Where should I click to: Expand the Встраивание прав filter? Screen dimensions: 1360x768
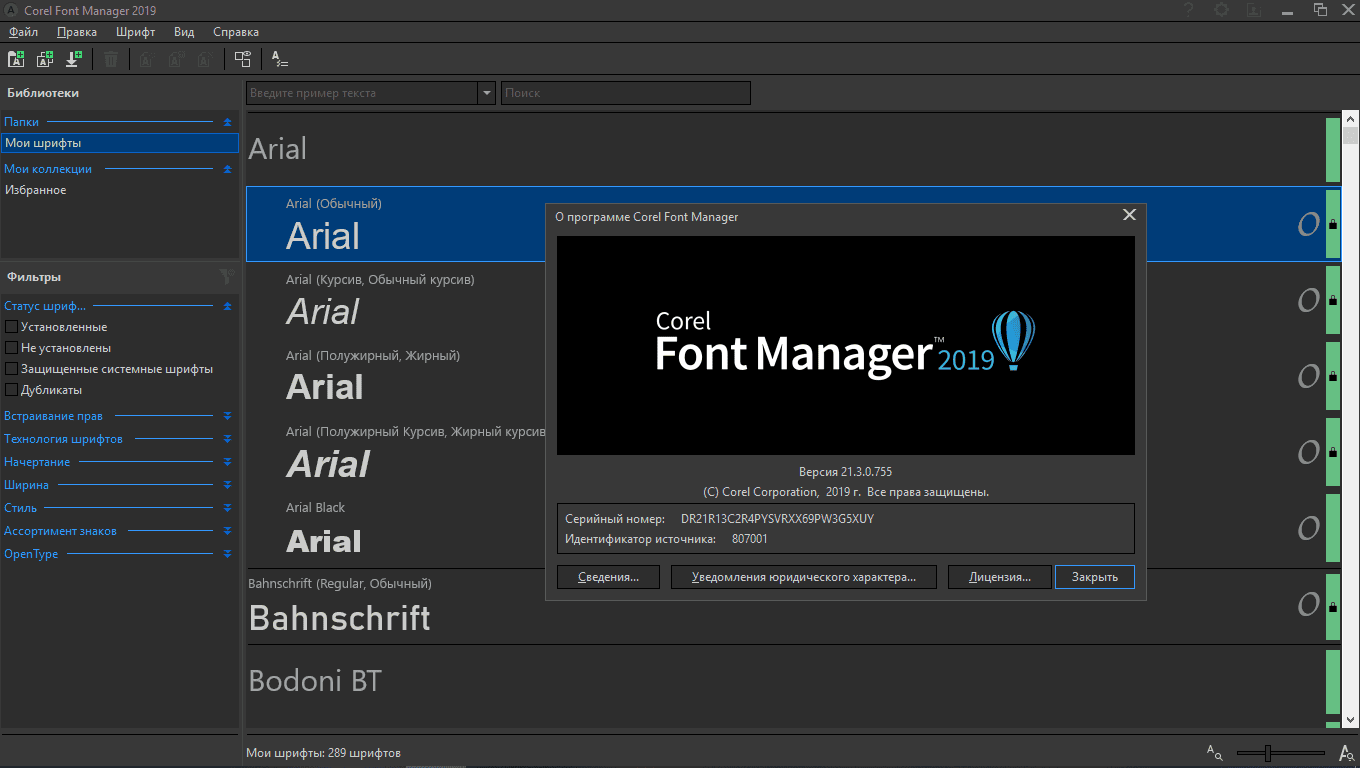227,416
